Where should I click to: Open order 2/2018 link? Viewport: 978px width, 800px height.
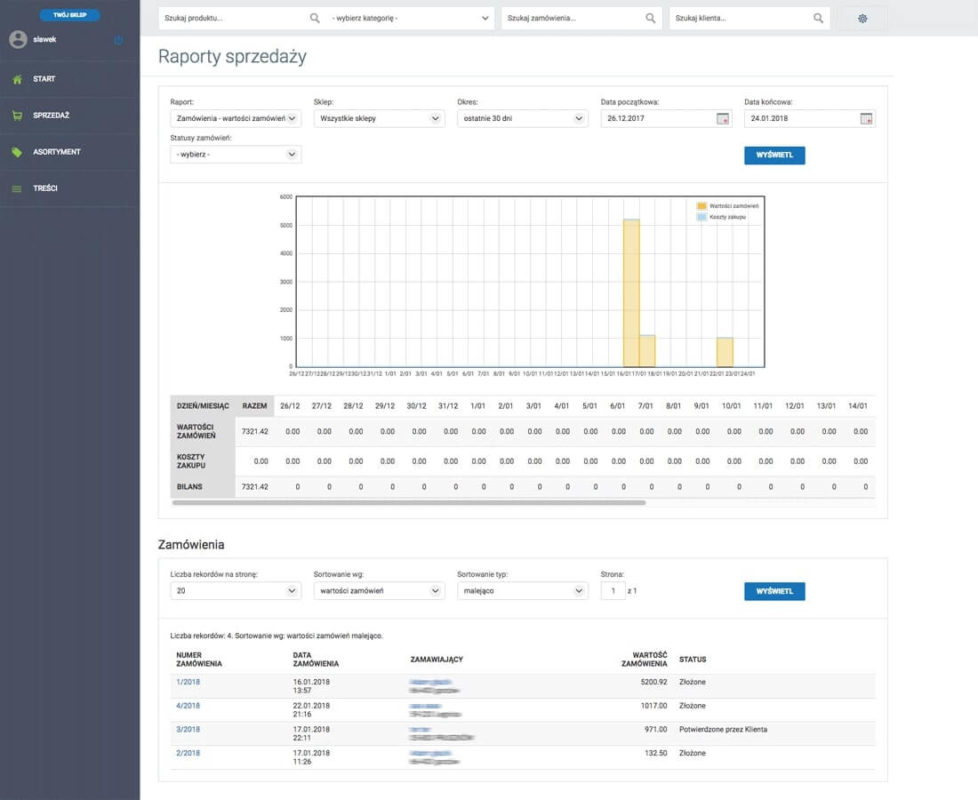[x=188, y=753]
